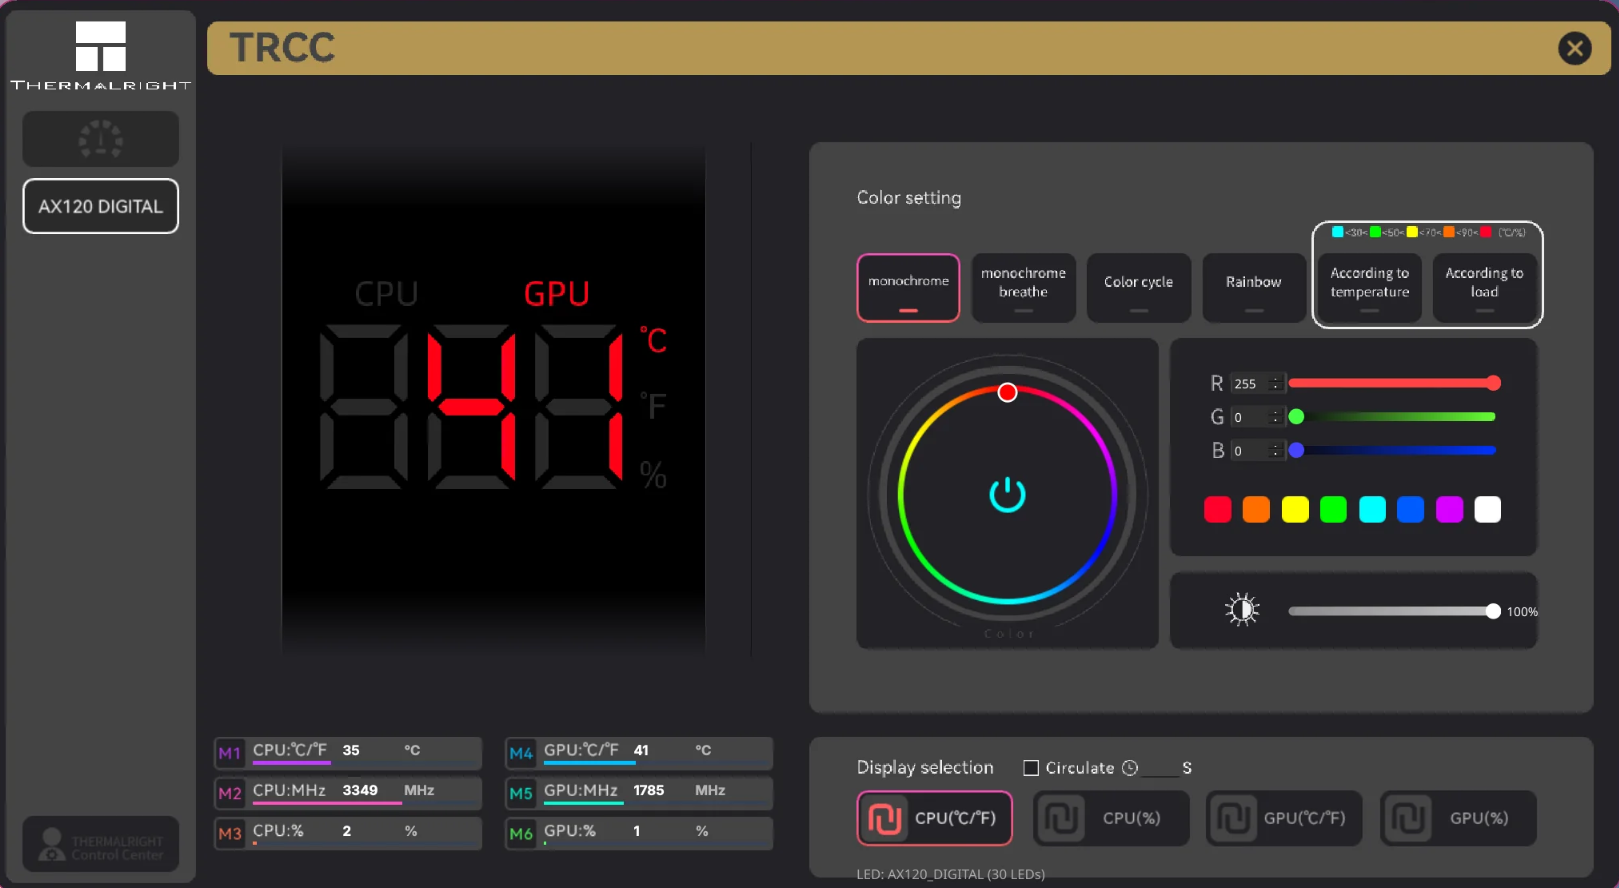Select CPU(%) display option
This screenshot has width=1619, height=888.
1110,818
